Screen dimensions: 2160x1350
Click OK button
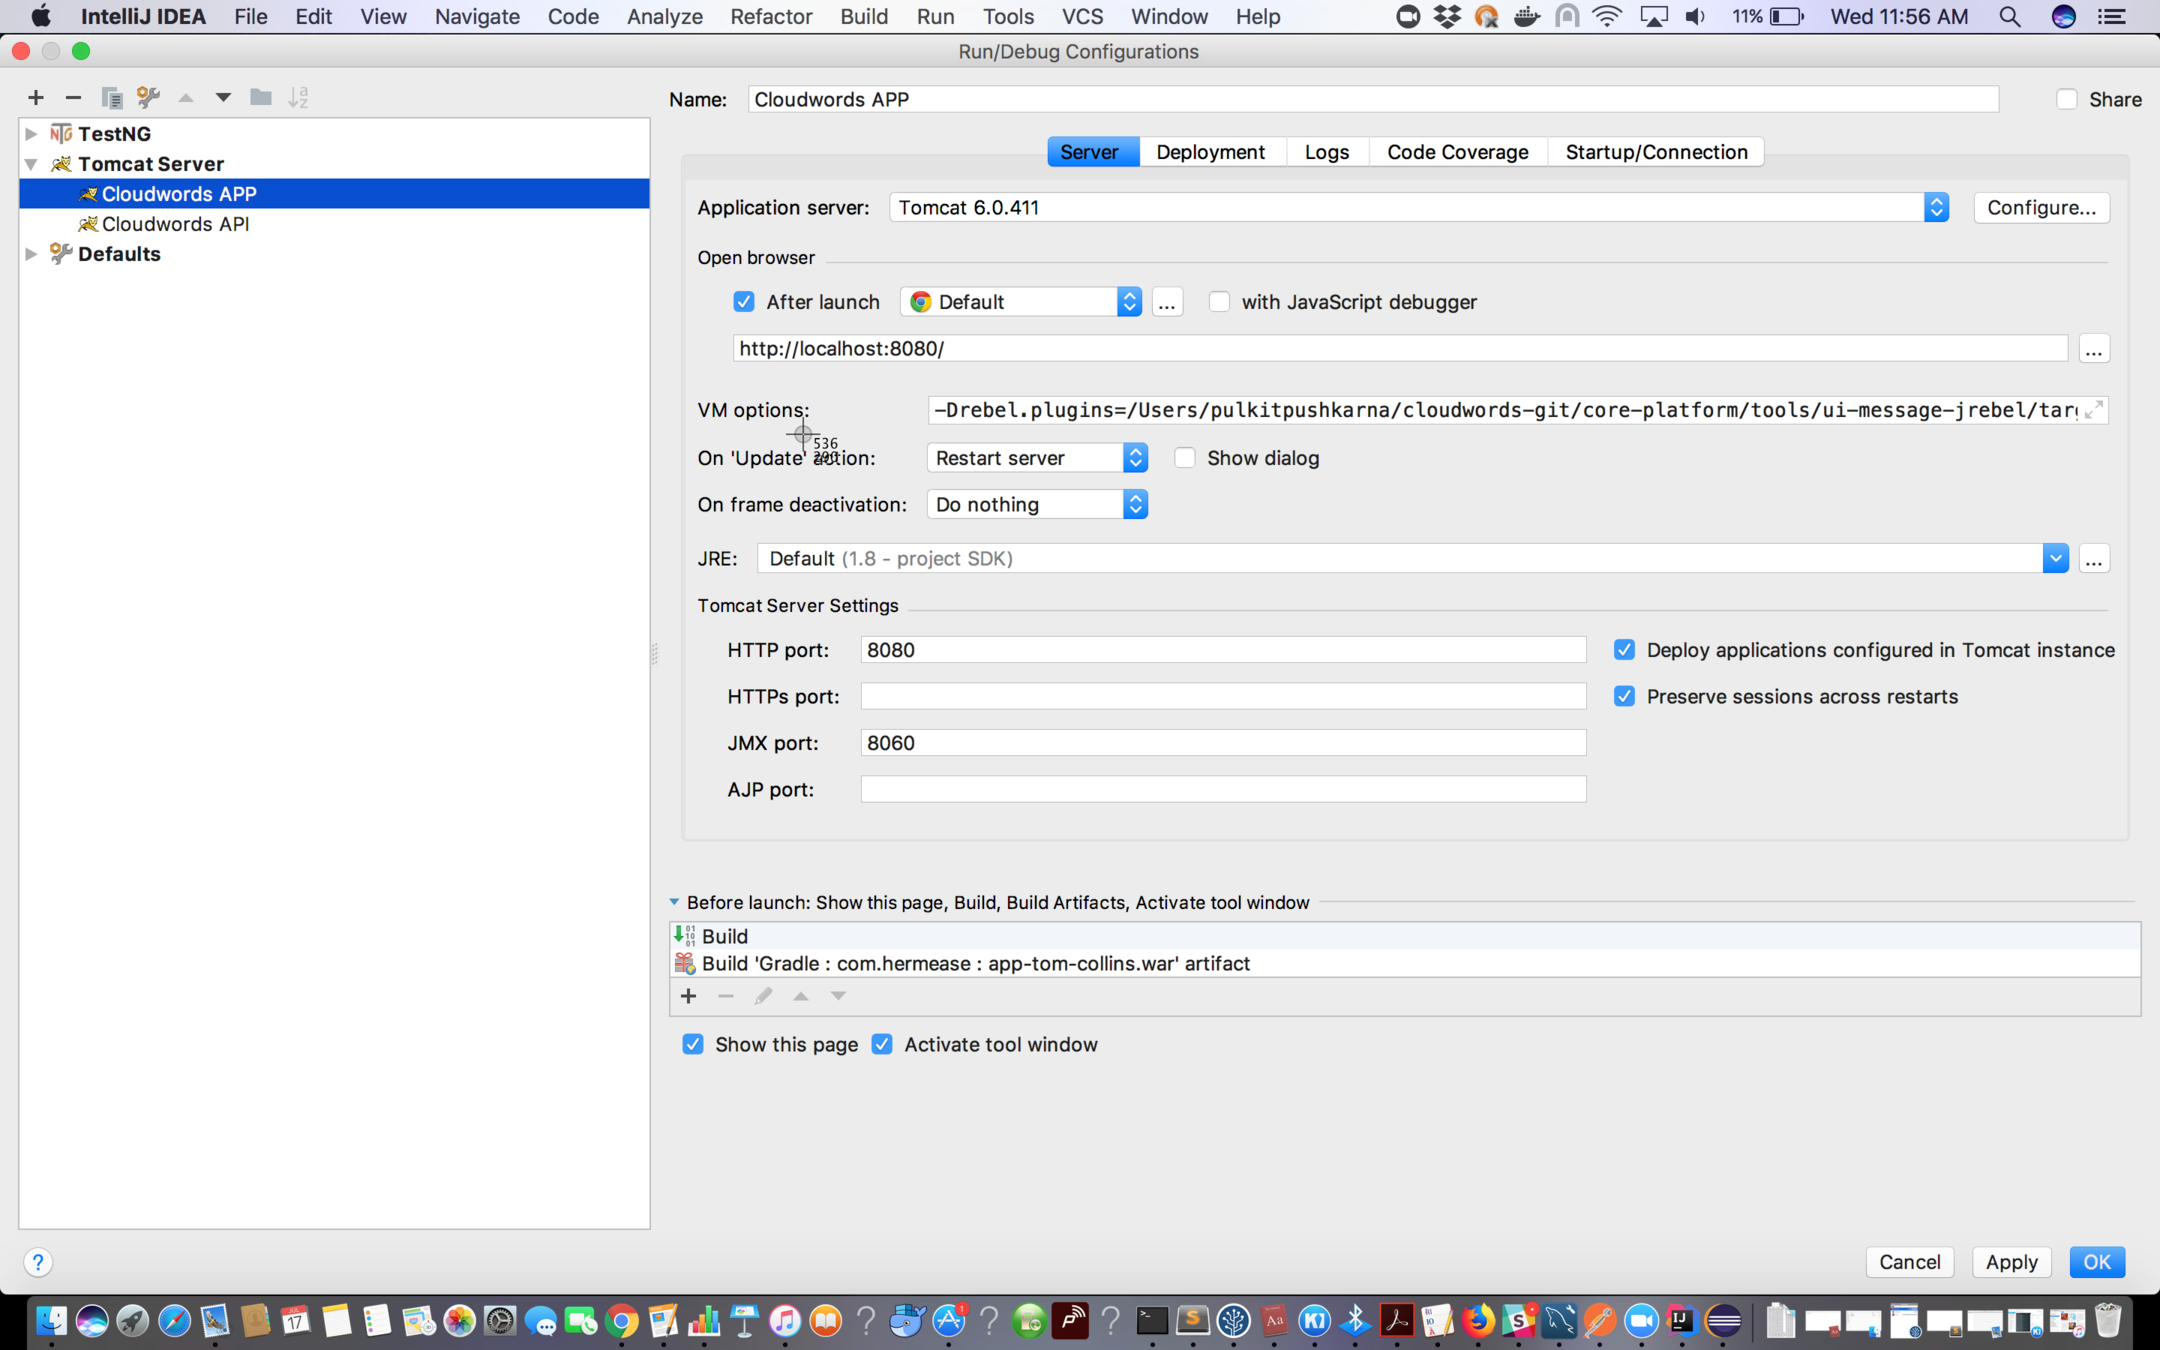(2097, 1262)
